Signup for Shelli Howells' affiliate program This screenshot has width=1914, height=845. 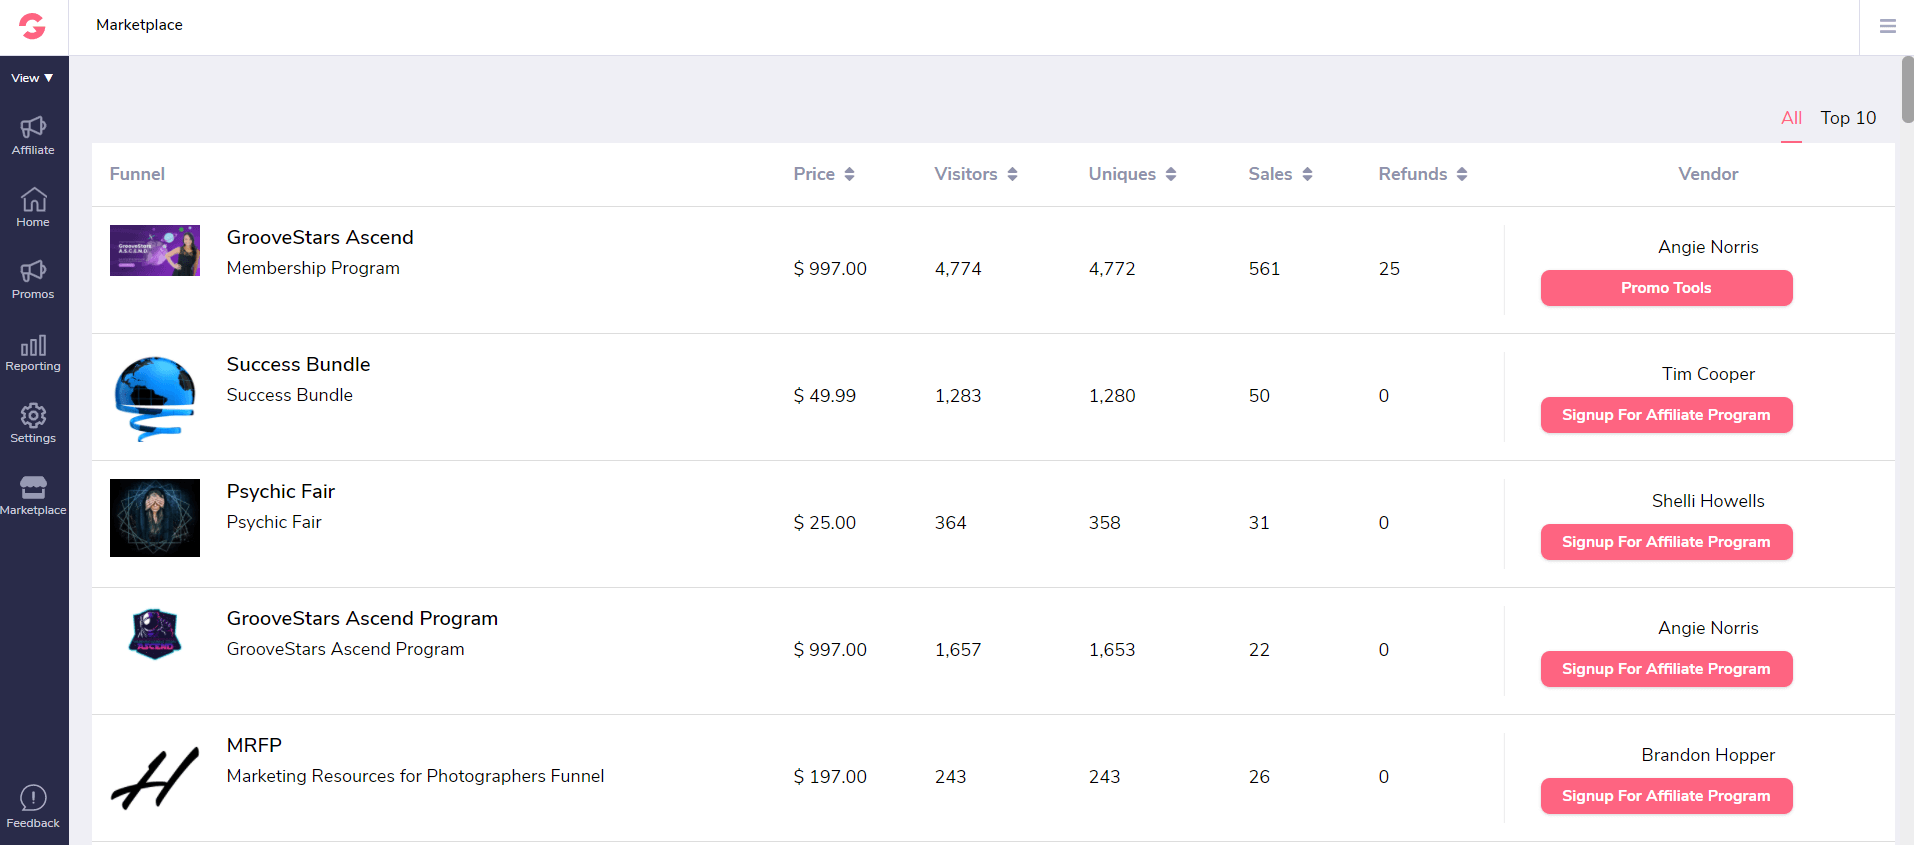(x=1666, y=542)
